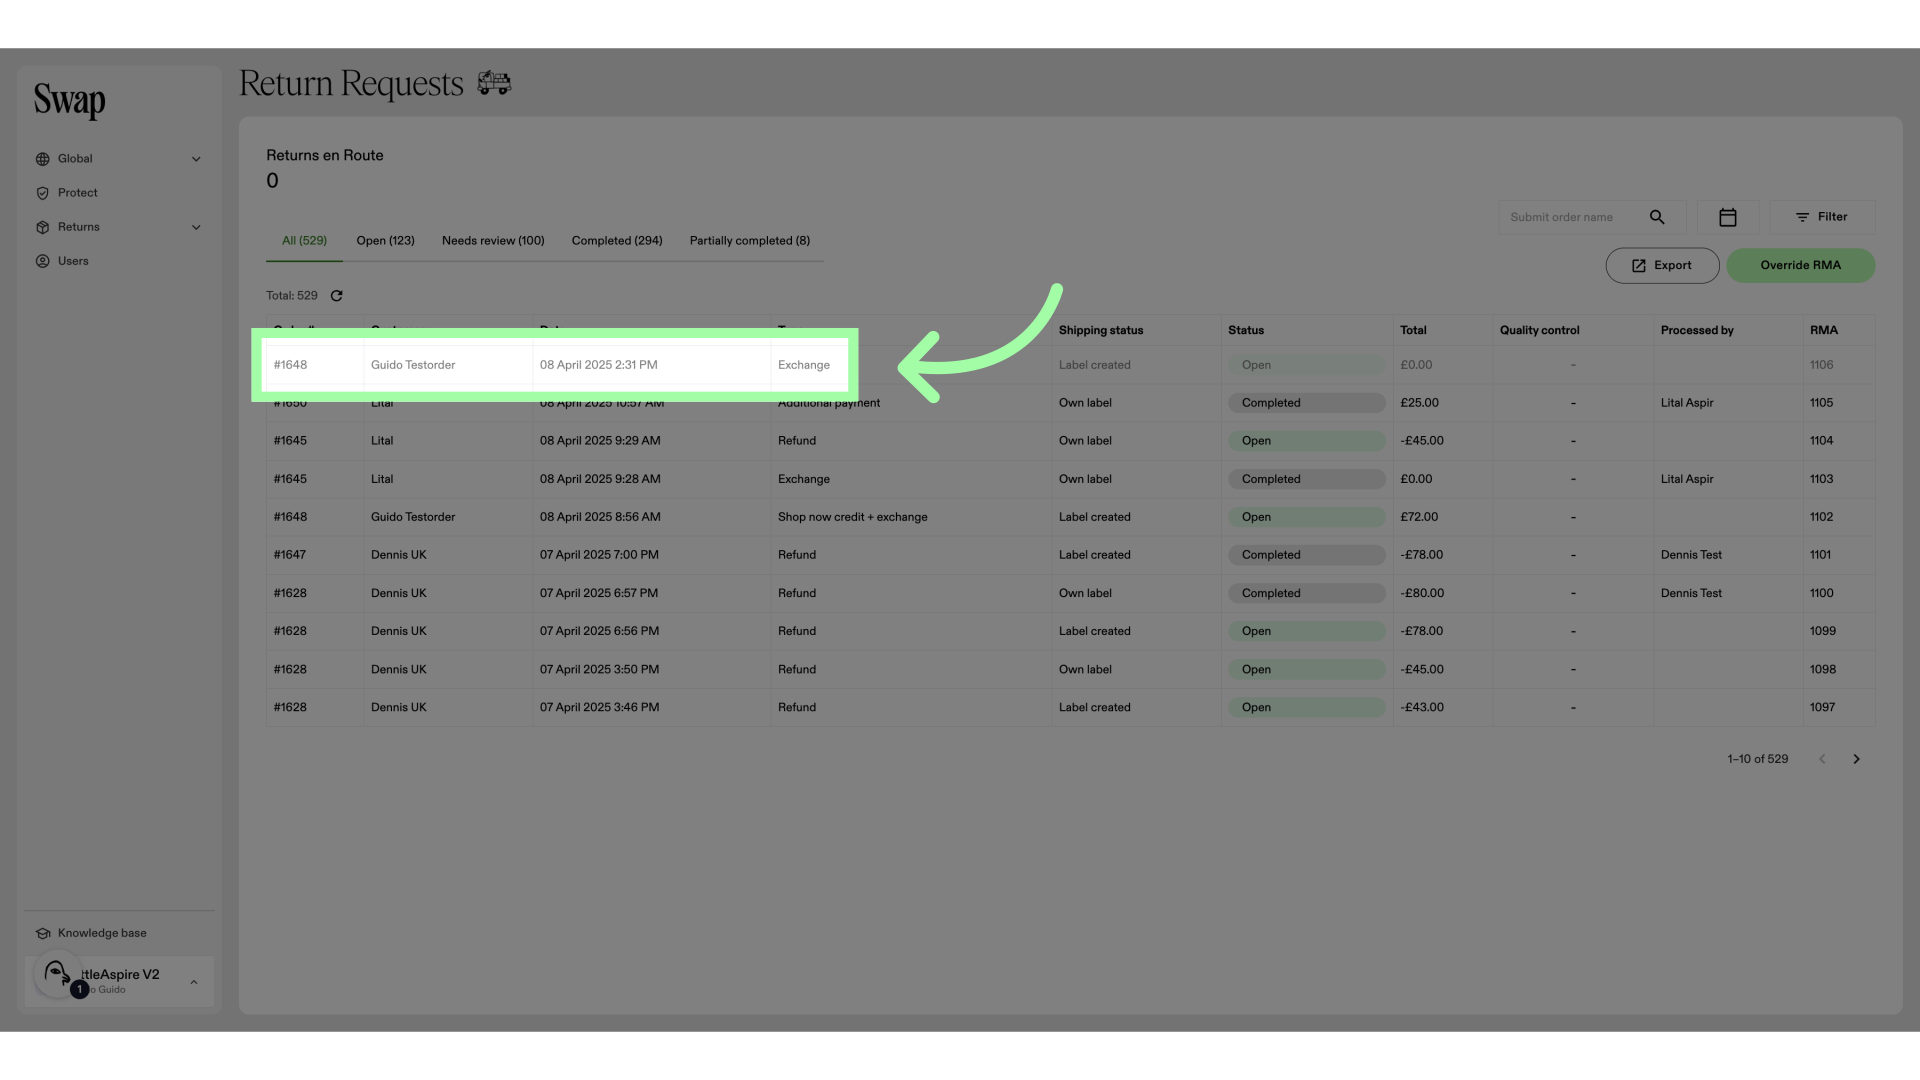Open the Shop now credit + exchange row
1920x1080 pixels.
pos(1070,517)
